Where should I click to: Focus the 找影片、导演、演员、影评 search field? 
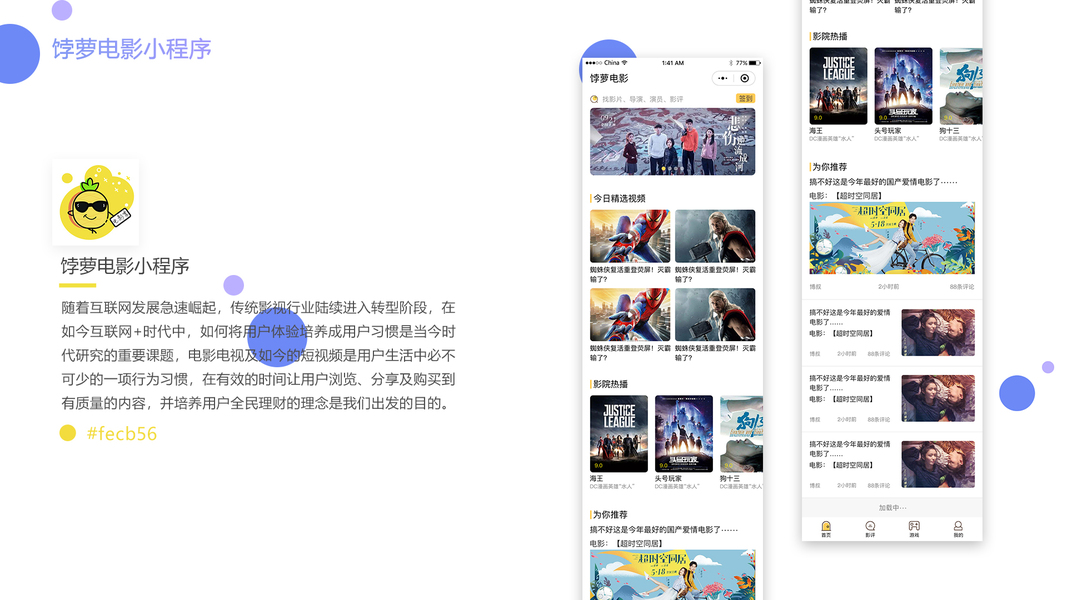pos(642,99)
